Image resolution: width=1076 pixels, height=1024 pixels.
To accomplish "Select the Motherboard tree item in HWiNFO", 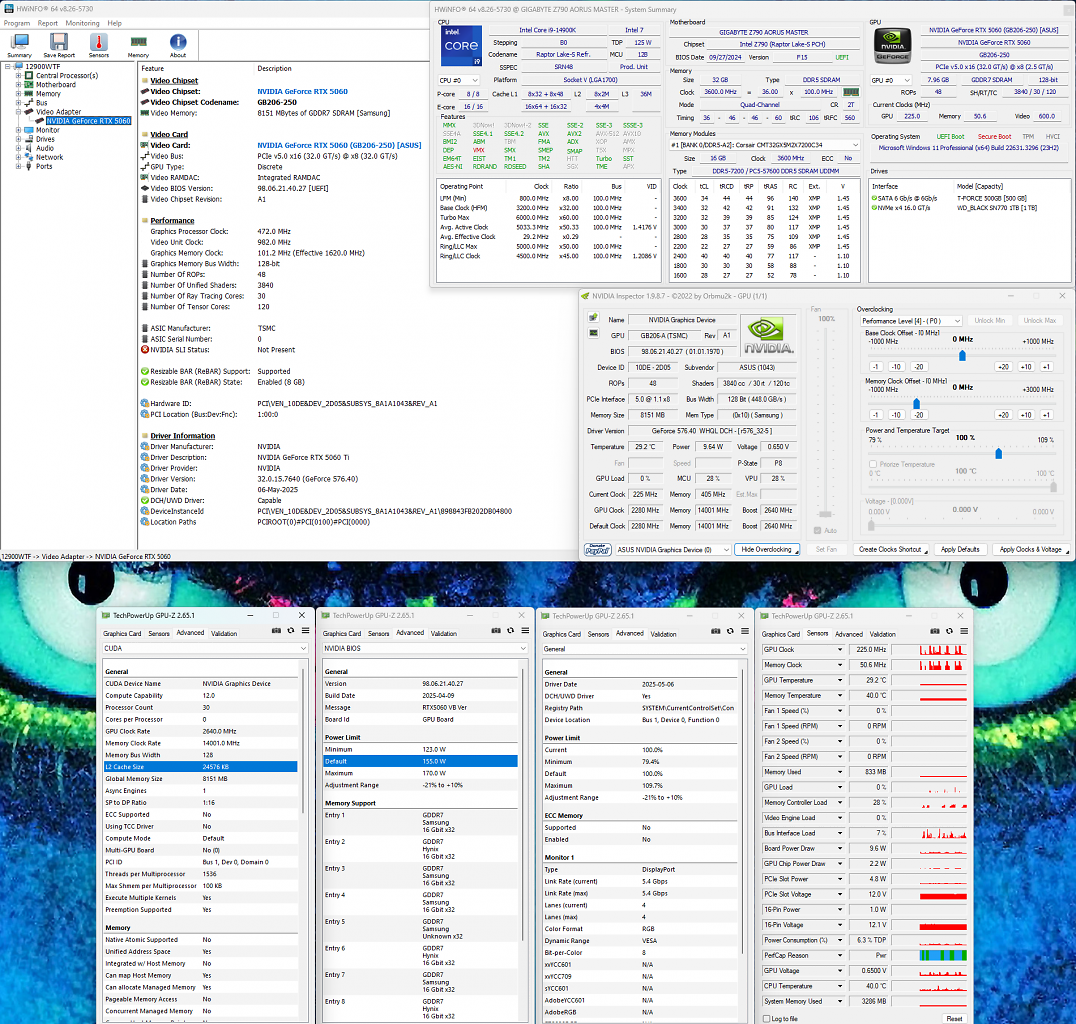I will point(56,85).
